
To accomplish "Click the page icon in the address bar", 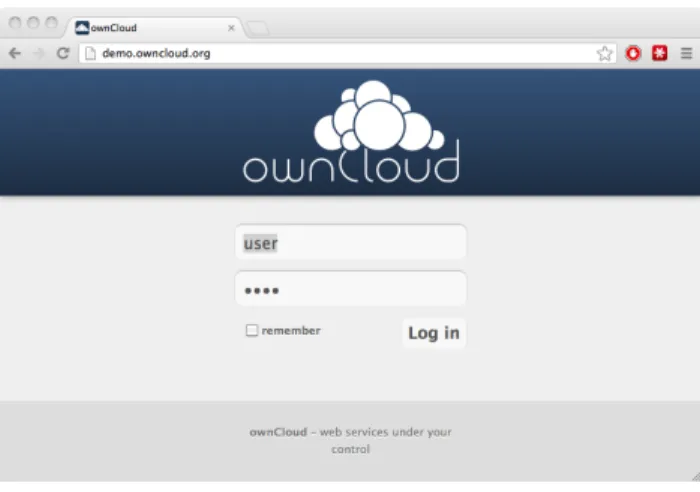I will point(91,54).
